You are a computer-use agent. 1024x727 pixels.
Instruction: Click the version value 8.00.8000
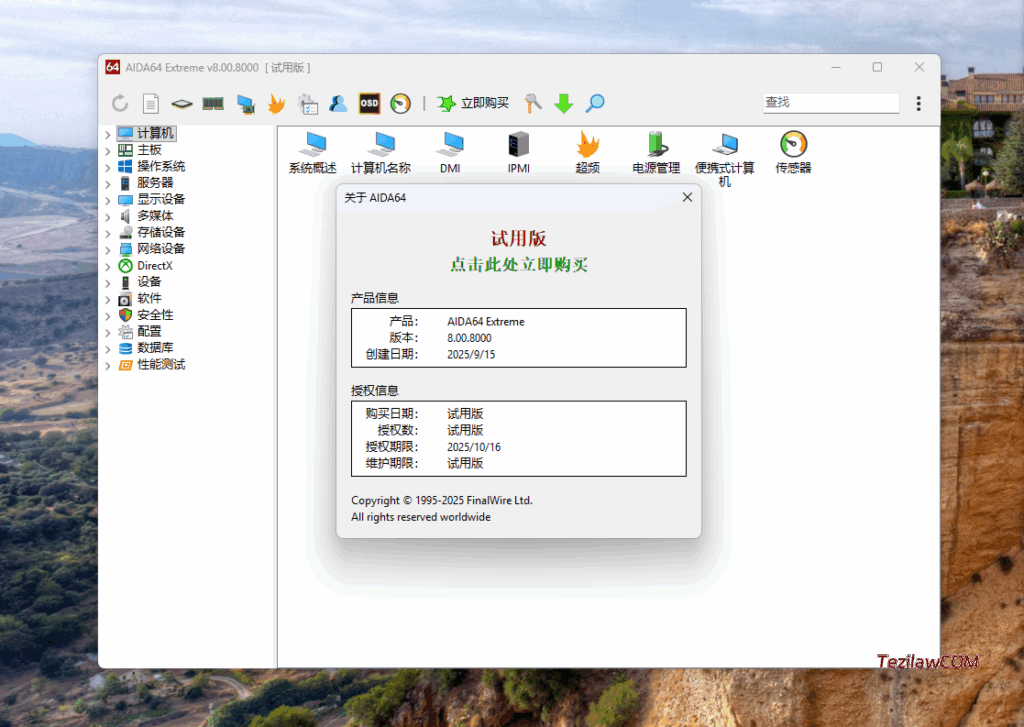tap(469, 338)
